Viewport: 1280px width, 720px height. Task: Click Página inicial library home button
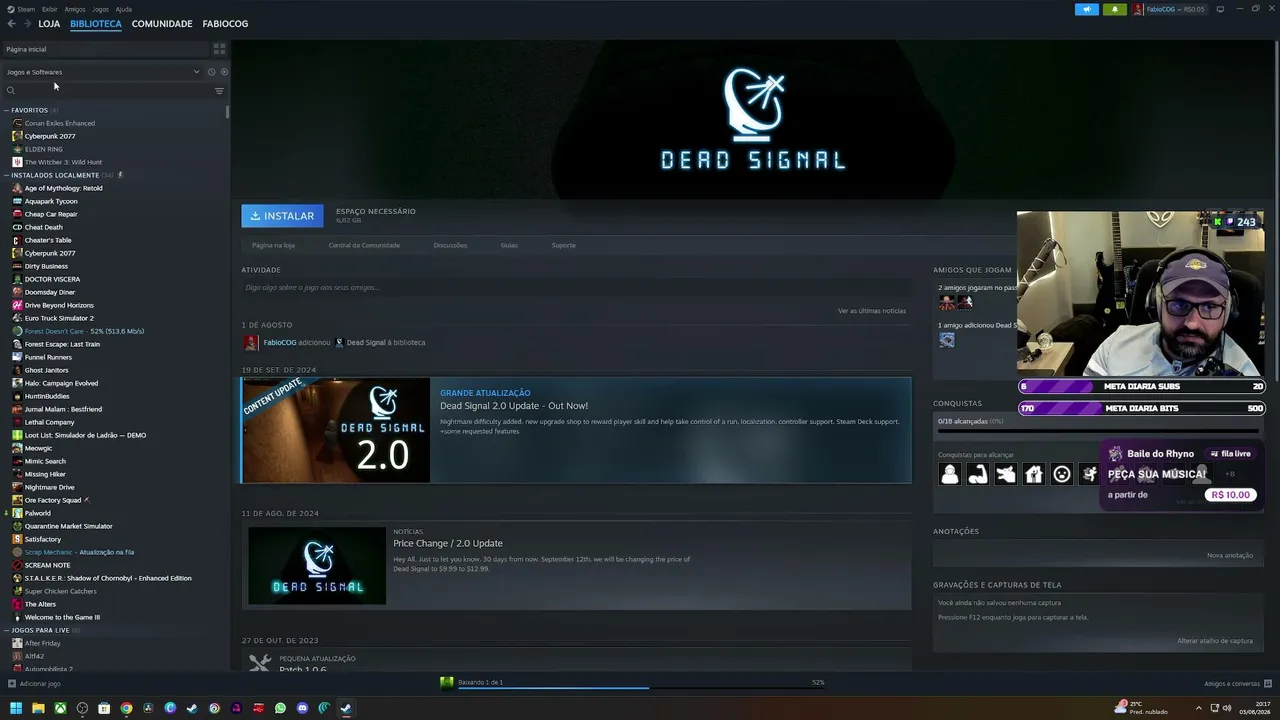[x=106, y=49]
